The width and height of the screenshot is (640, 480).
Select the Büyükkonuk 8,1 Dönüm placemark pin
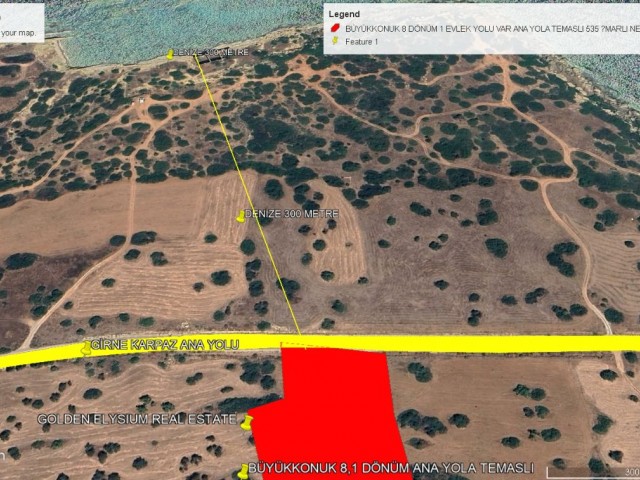pos(243,470)
